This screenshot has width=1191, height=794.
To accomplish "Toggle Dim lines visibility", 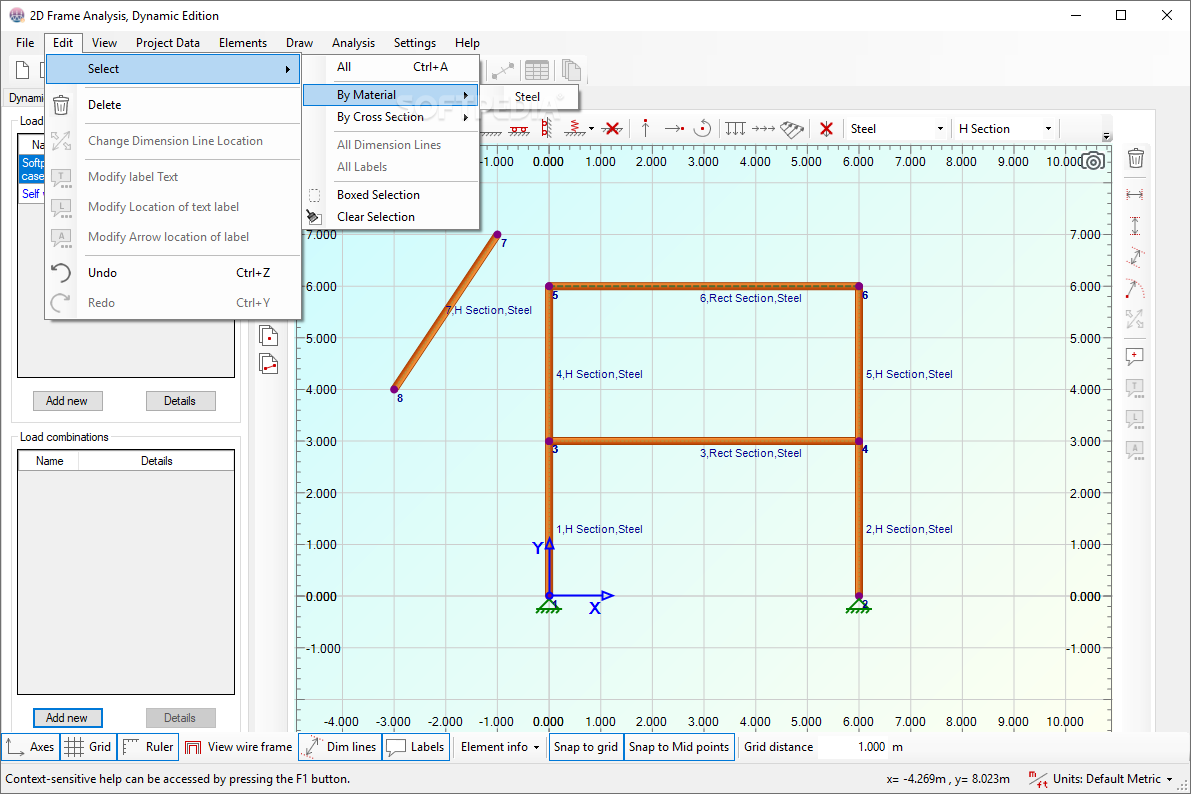I will (x=340, y=747).
